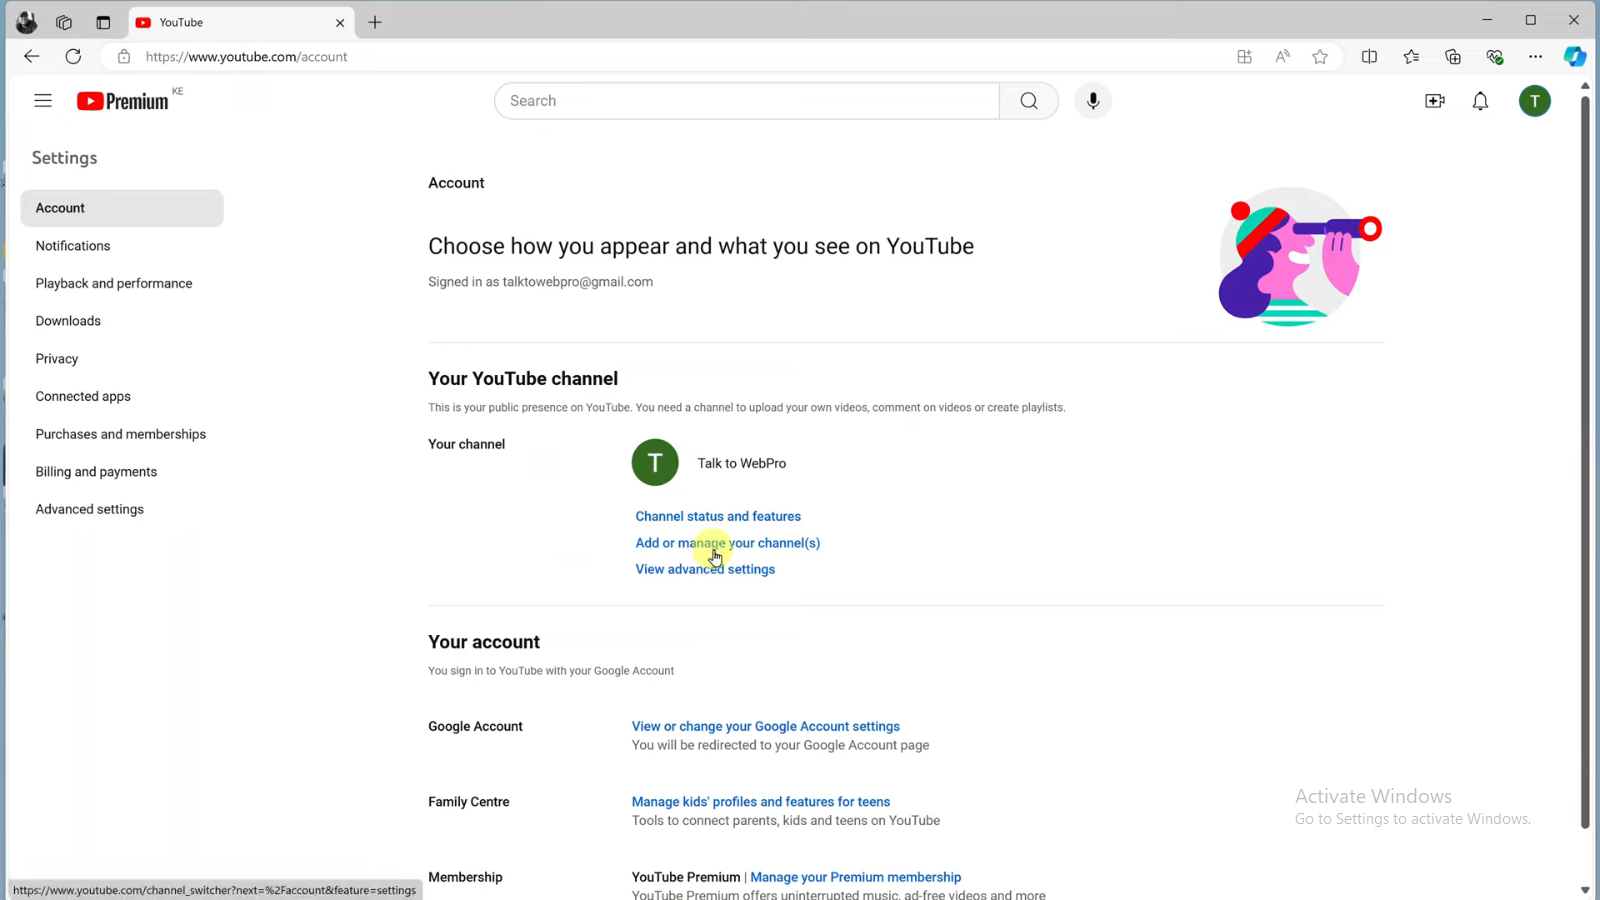Click the 'Membership' label
Viewport: 1600px width, 900px height.
tap(465, 877)
